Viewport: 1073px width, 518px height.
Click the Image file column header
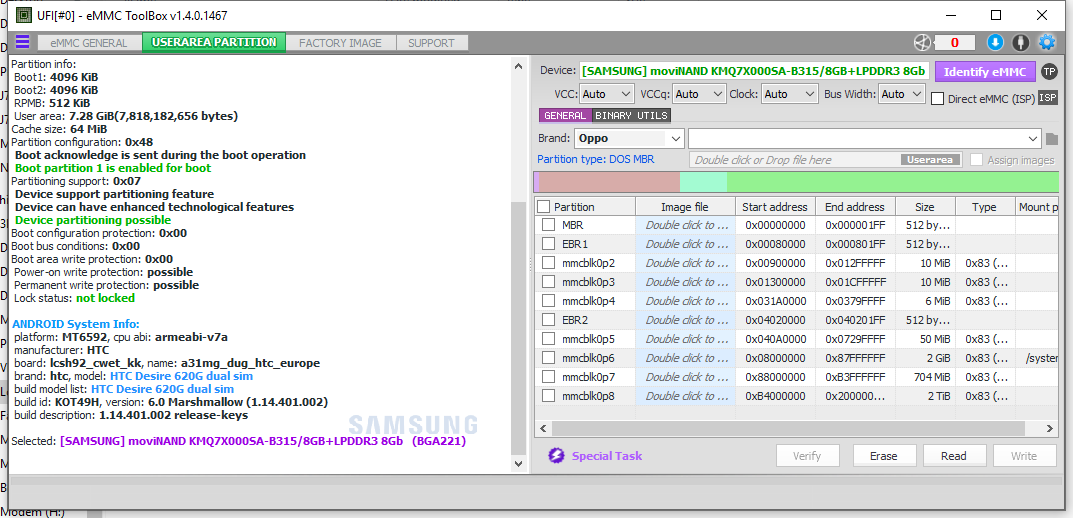[x=685, y=207]
